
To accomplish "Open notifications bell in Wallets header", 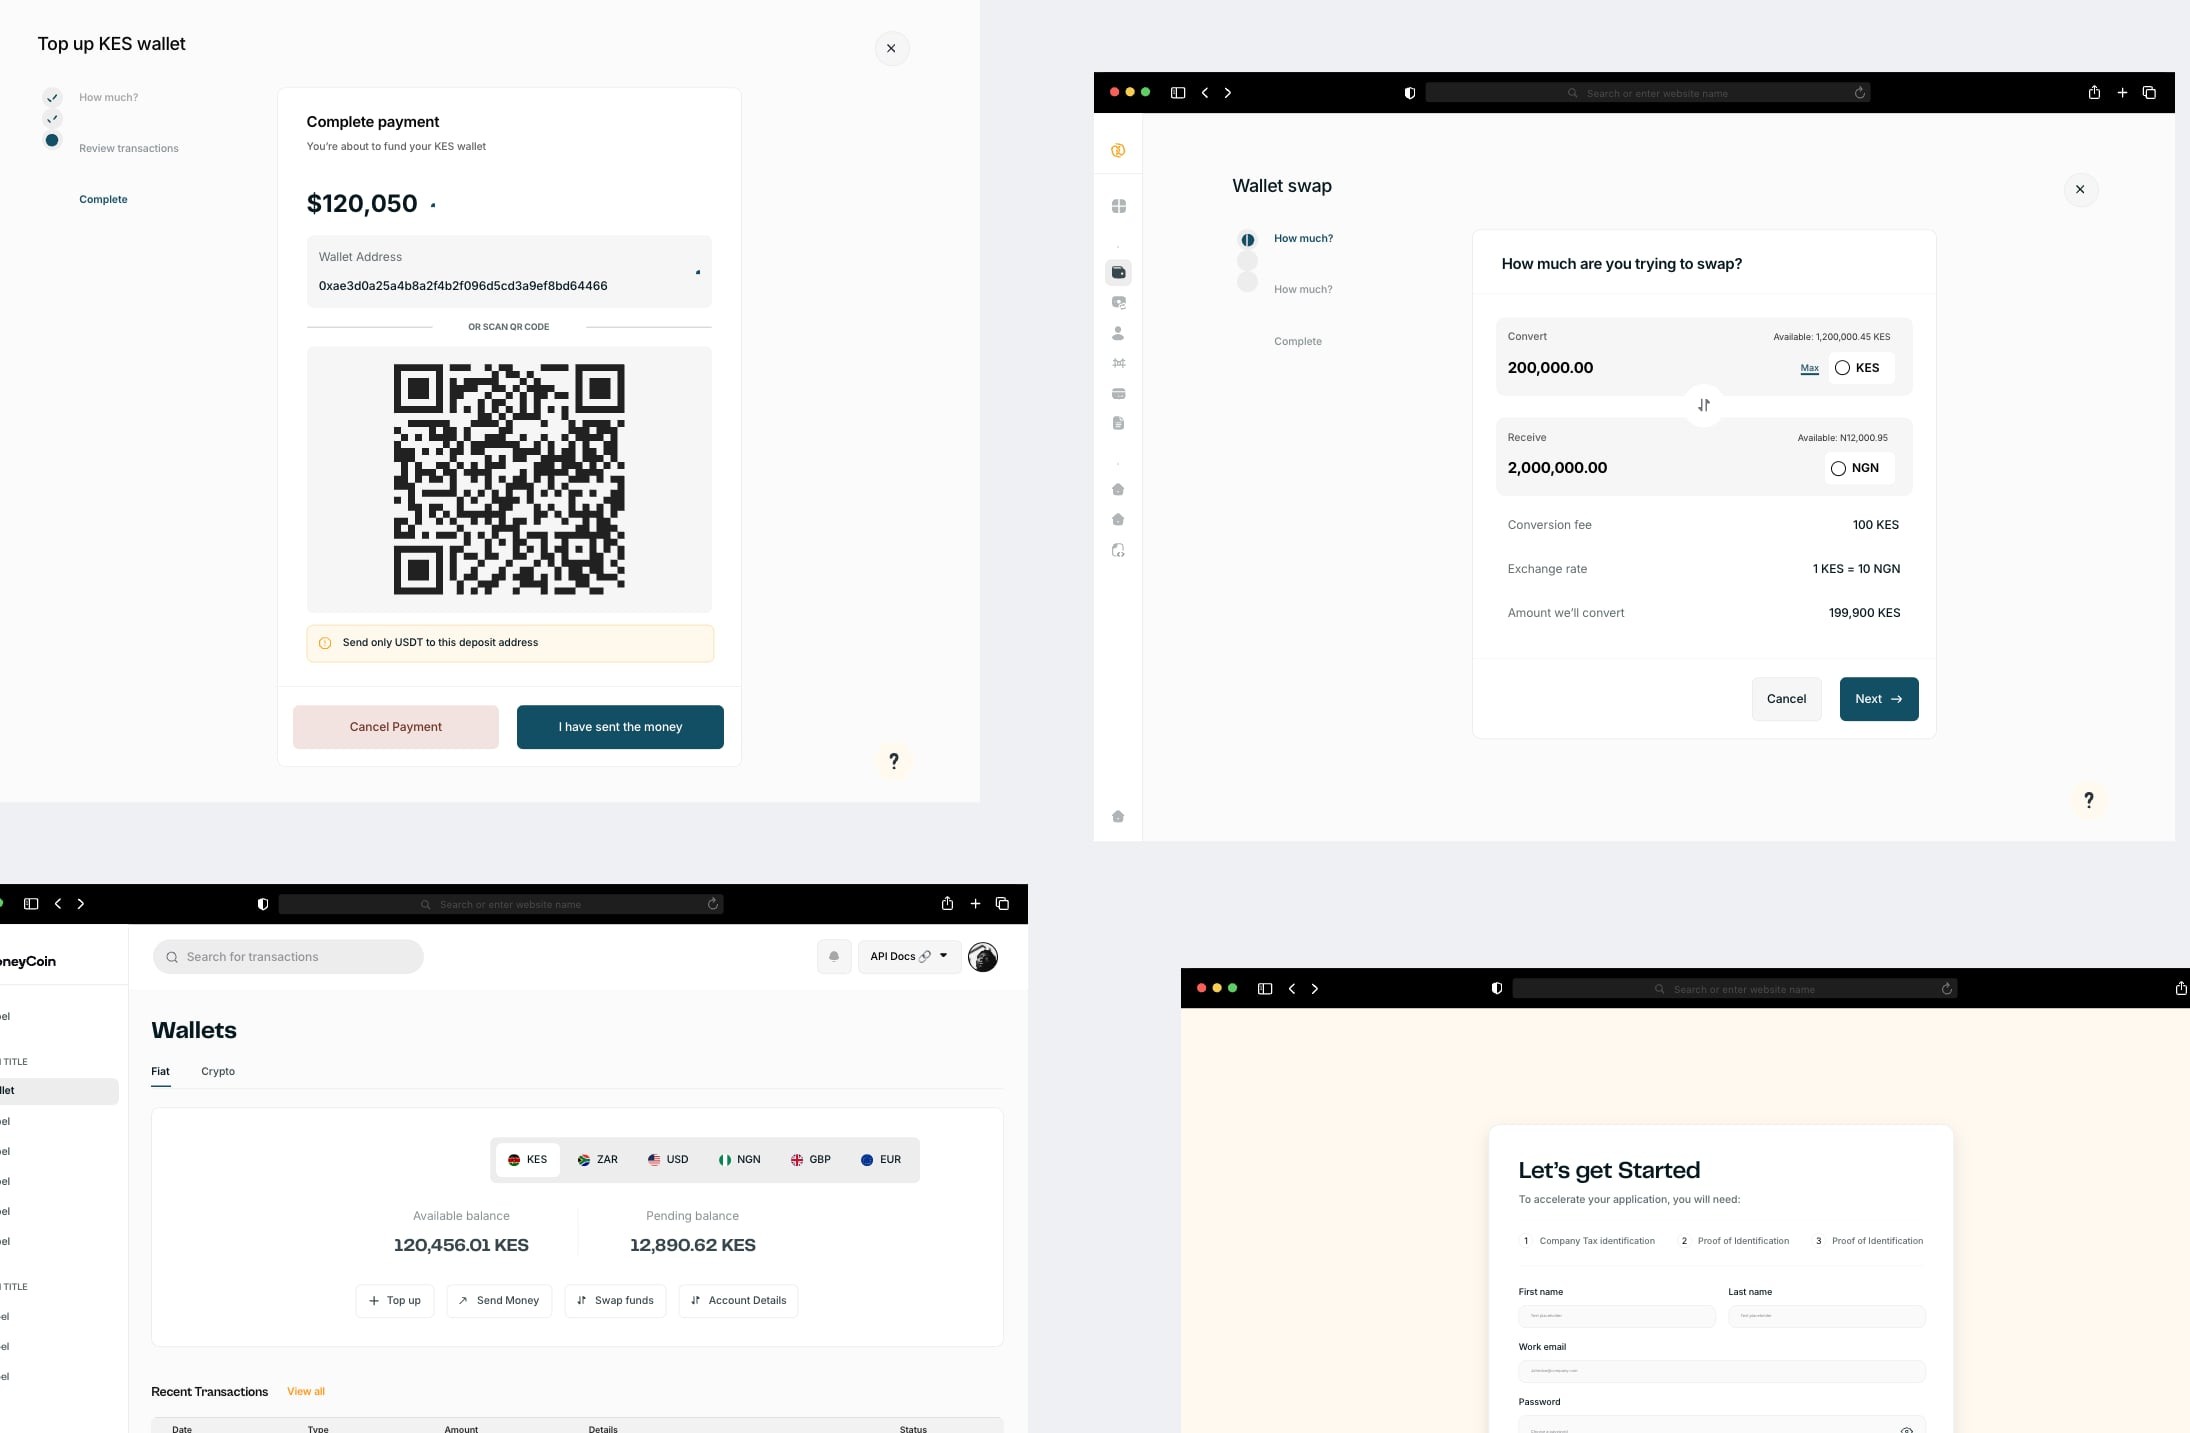I will [834, 957].
